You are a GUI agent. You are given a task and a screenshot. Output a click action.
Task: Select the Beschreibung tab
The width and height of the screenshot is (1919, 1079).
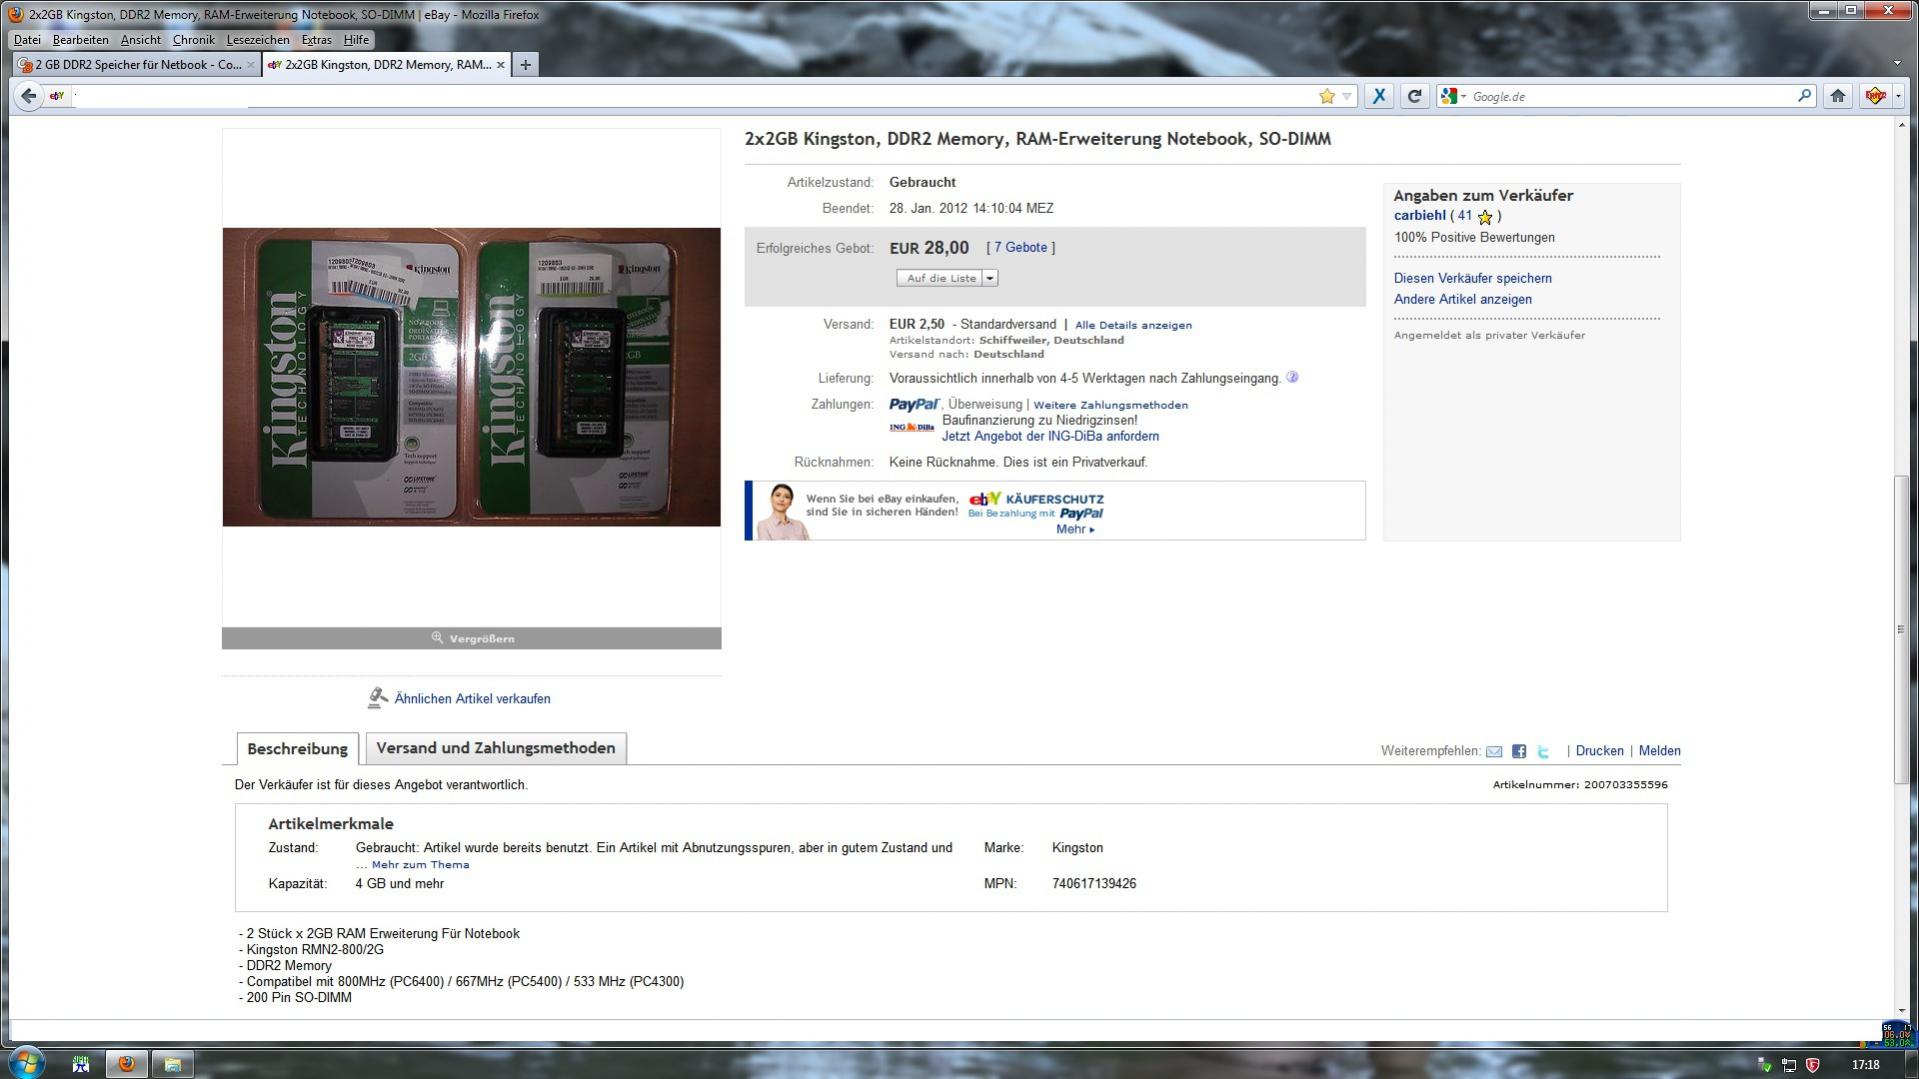click(x=297, y=748)
